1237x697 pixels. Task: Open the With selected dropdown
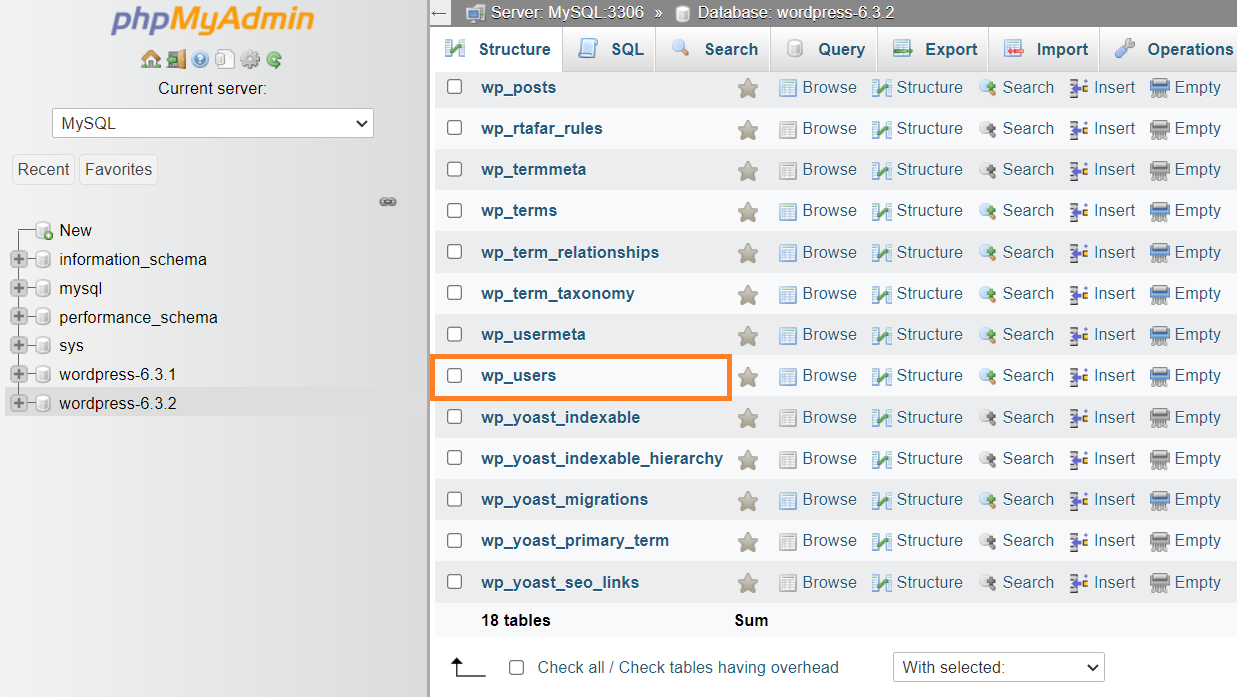(x=997, y=667)
